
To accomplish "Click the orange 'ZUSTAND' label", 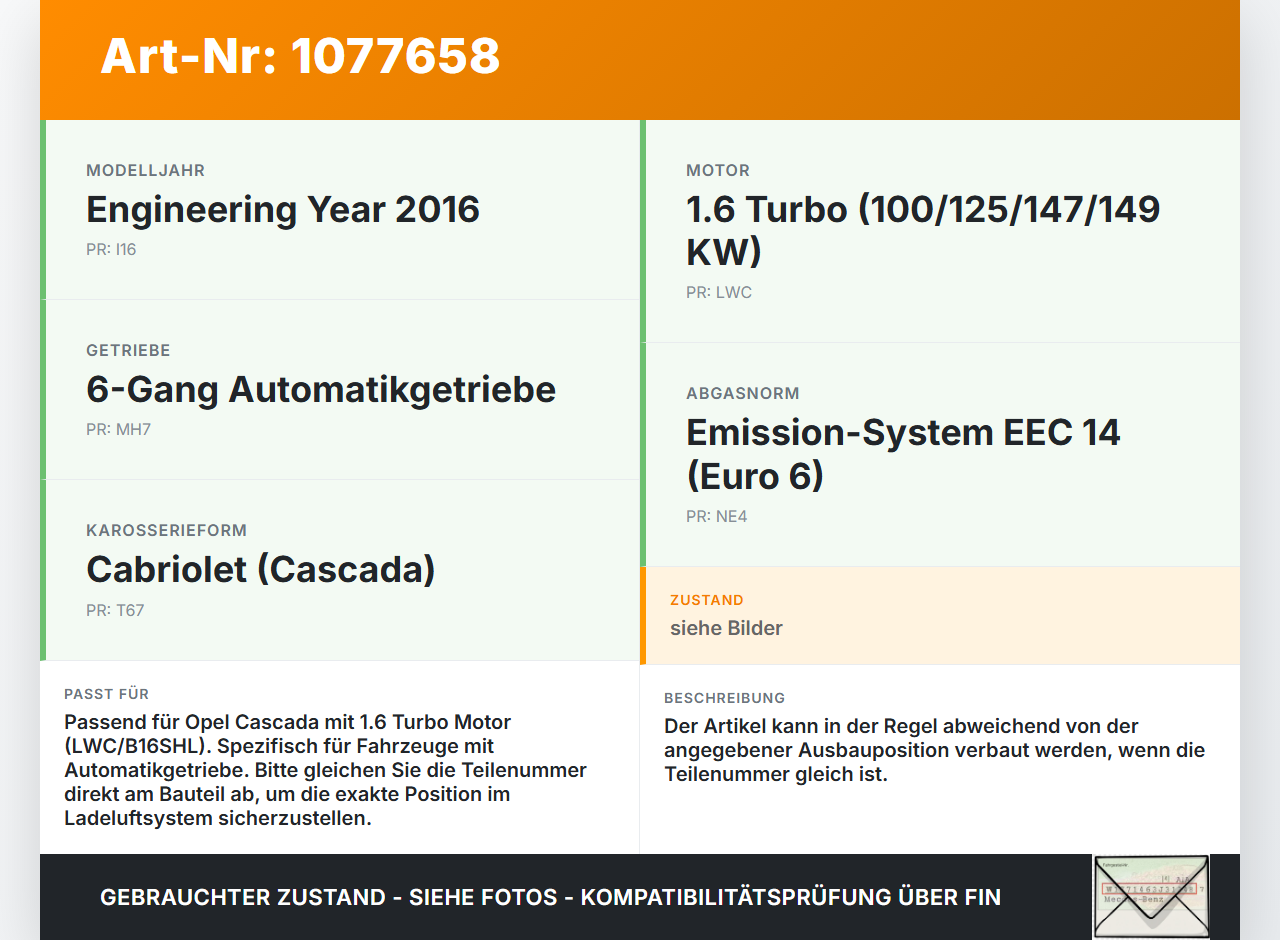I will pyautogui.click(x=707, y=601).
